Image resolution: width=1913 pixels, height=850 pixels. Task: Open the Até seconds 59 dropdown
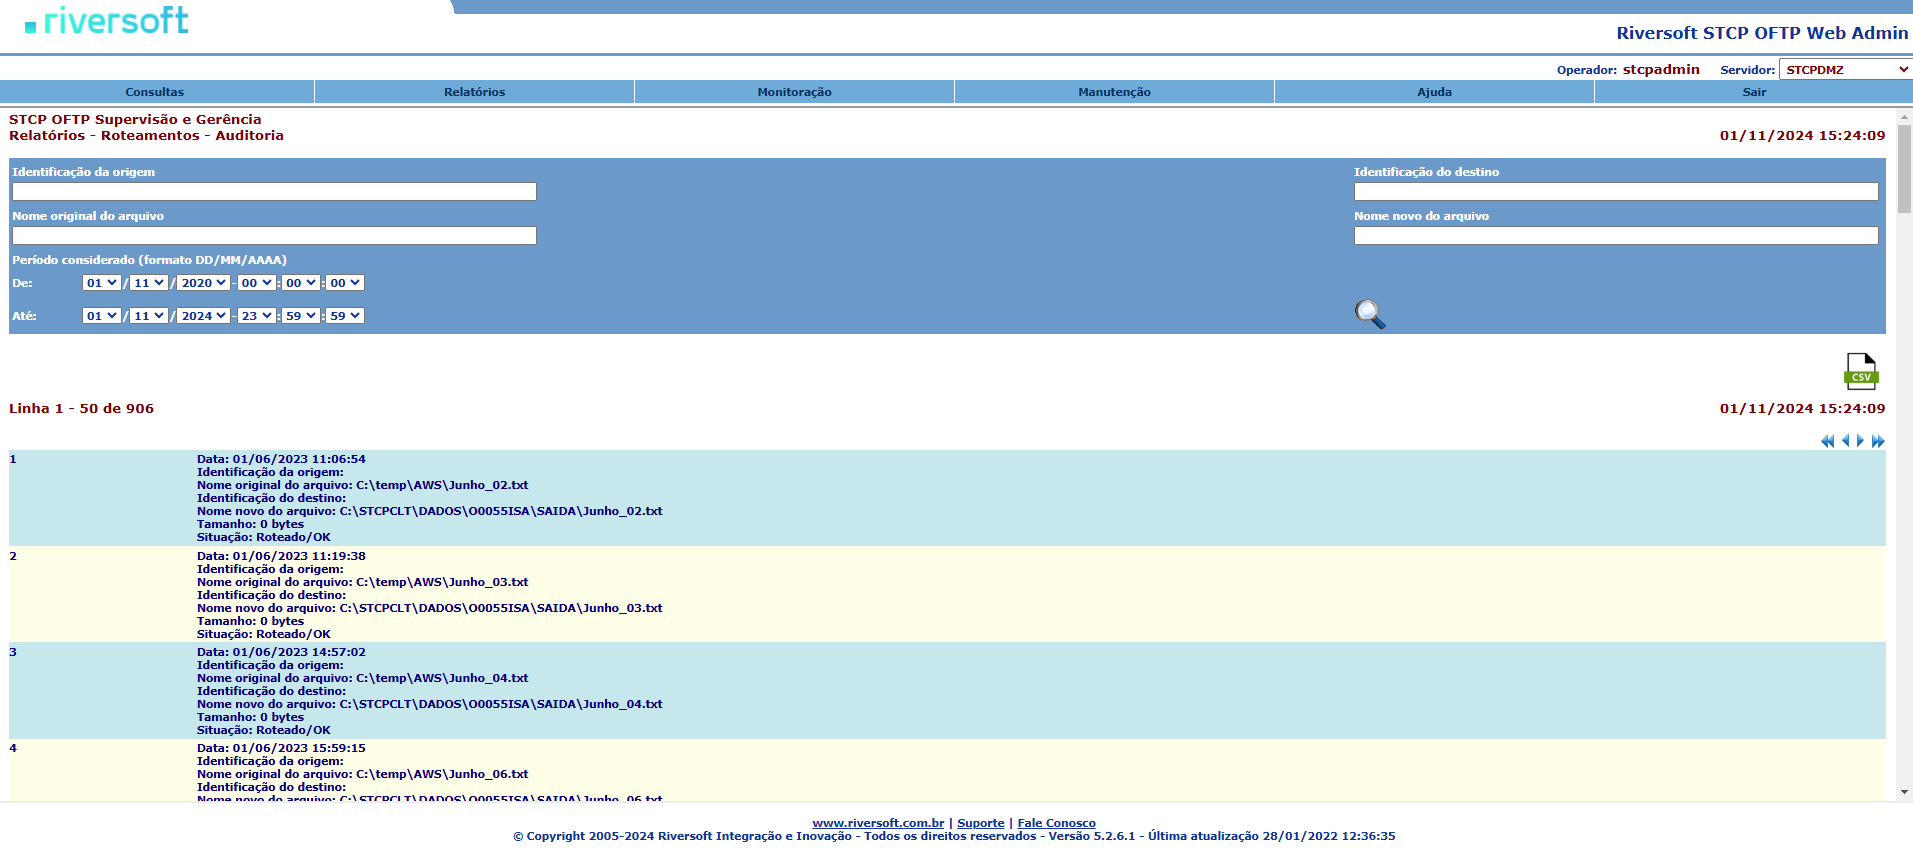[345, 316]
